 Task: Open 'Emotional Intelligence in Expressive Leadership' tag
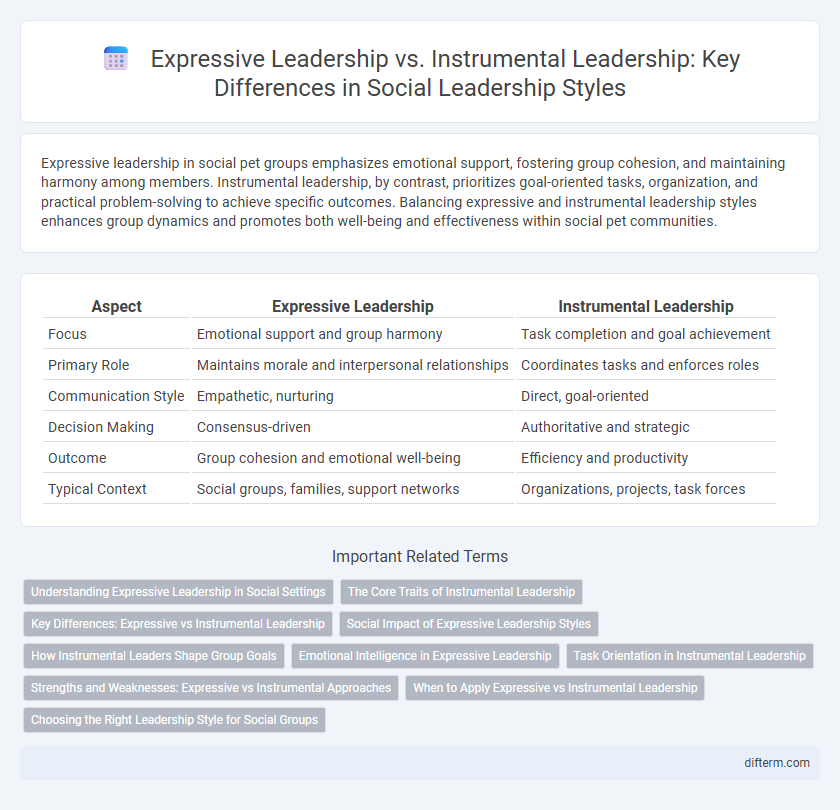(425, 656)
